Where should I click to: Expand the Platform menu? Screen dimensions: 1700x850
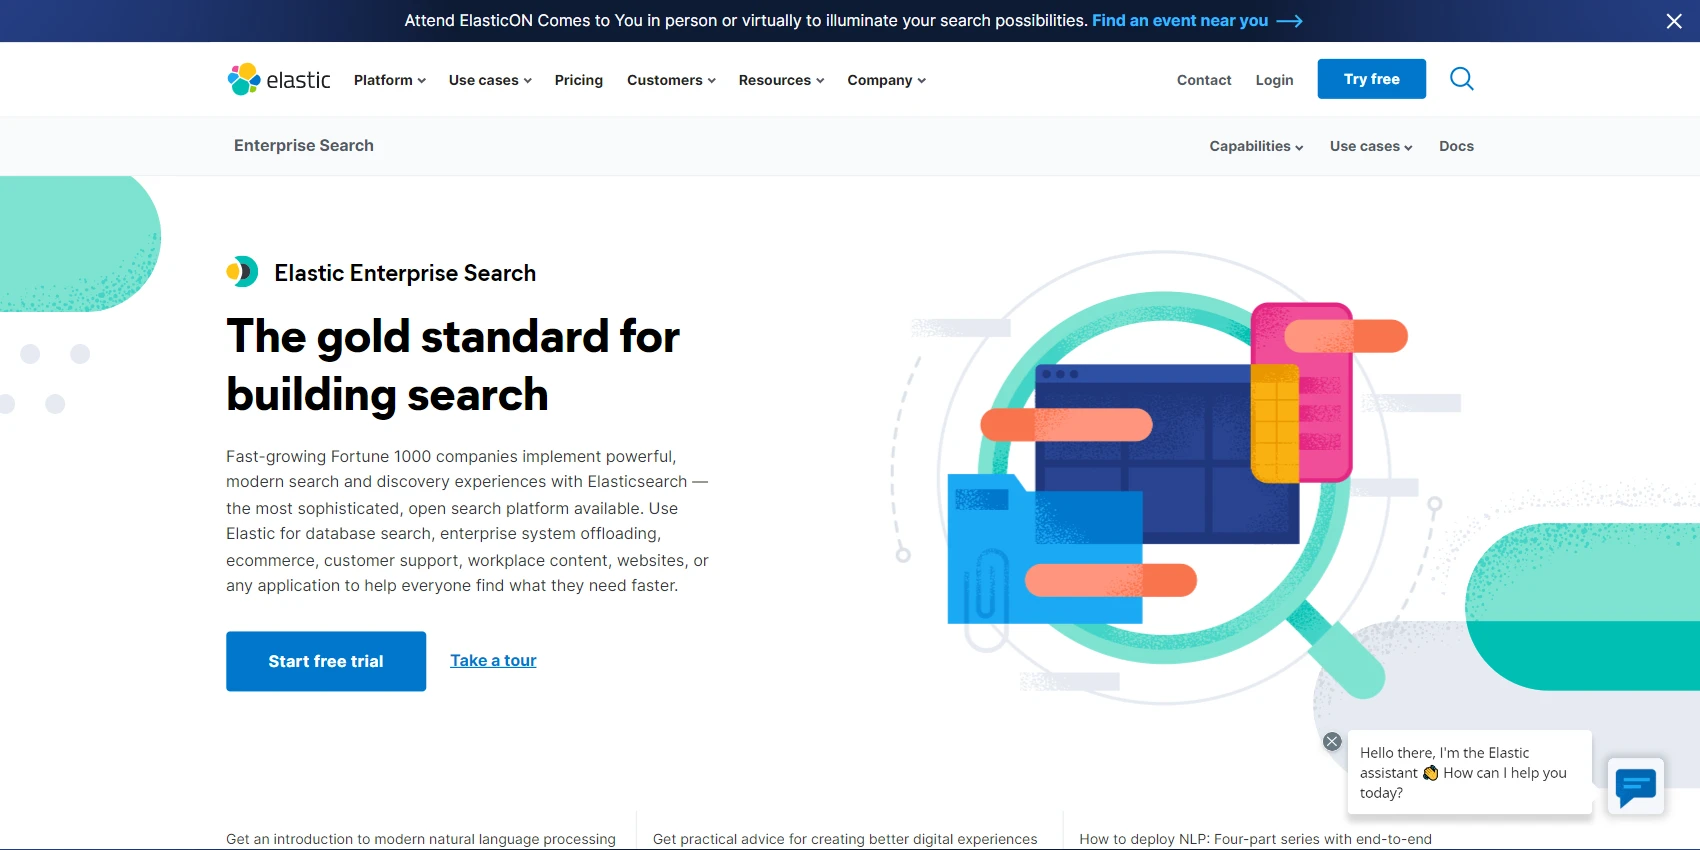point(390,80)
